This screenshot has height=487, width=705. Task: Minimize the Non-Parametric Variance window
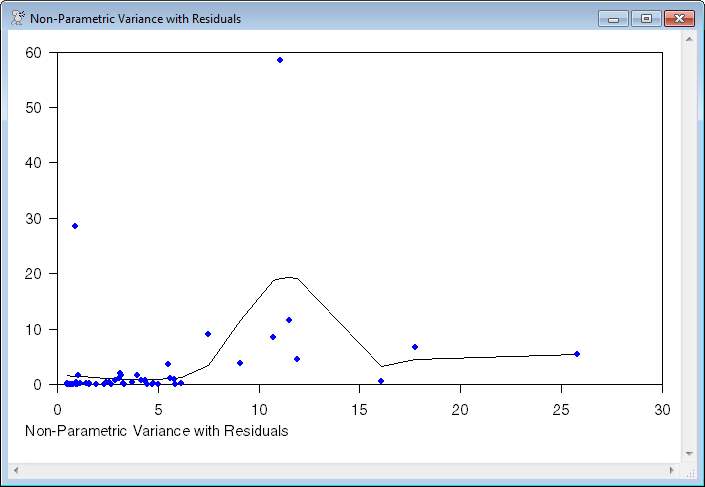(x=612, y=18)
